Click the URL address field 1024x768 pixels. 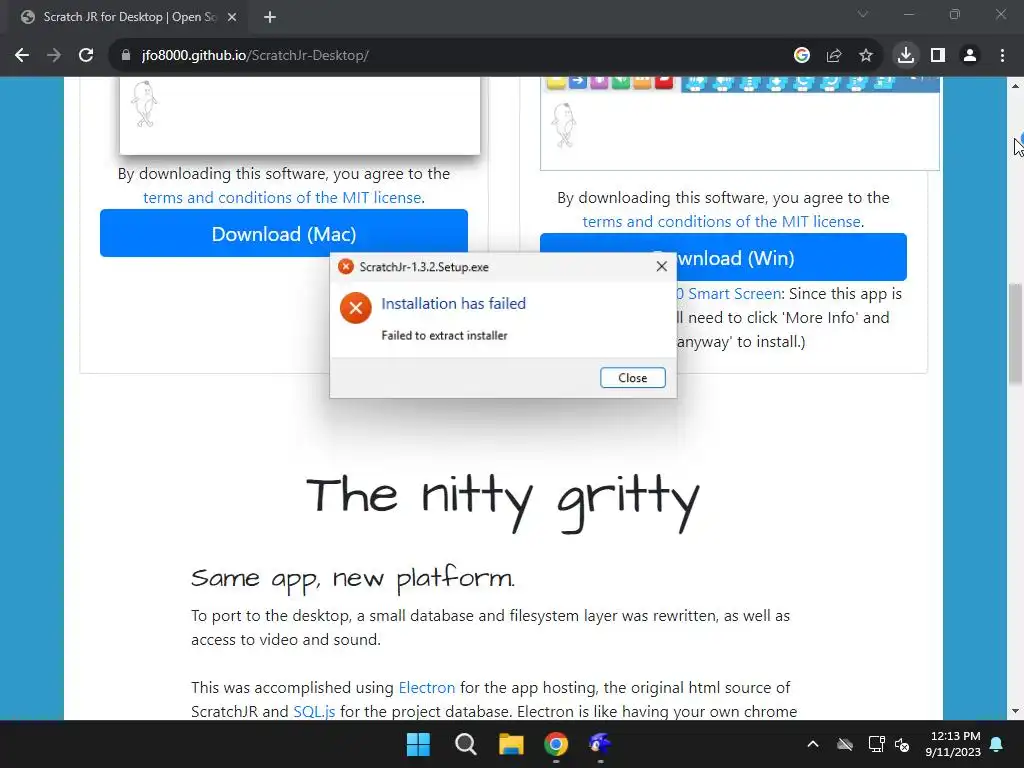click(x=457, y=56)
